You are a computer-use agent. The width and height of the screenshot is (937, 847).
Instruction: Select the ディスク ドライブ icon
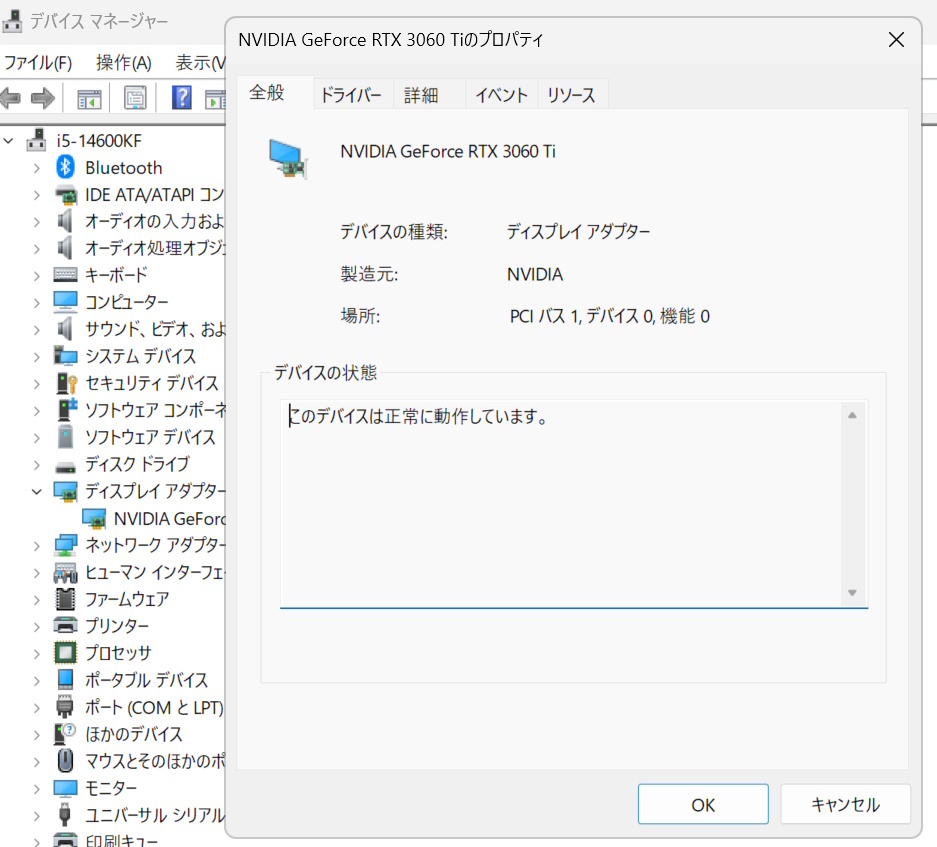point(65,467)
